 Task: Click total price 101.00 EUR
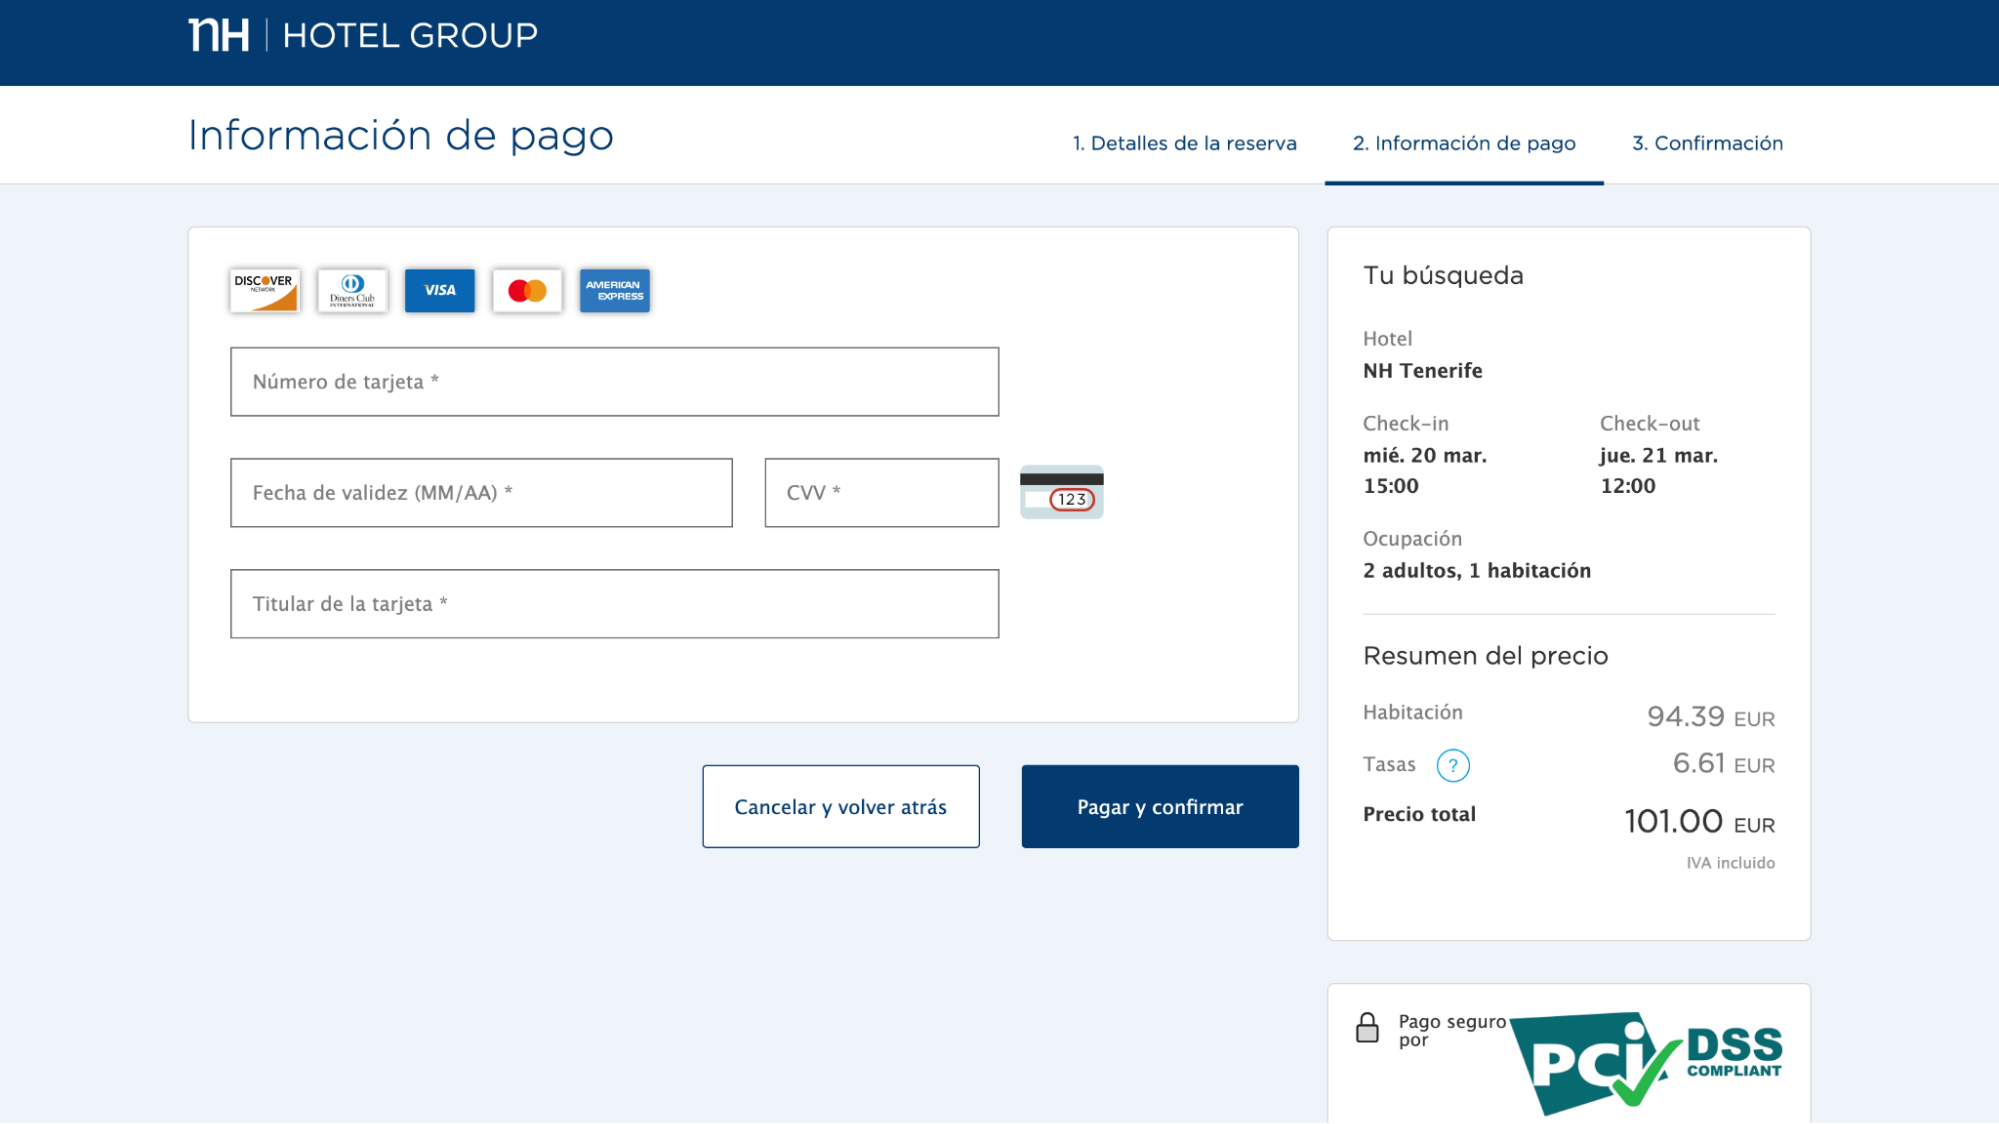[1700, 822]
